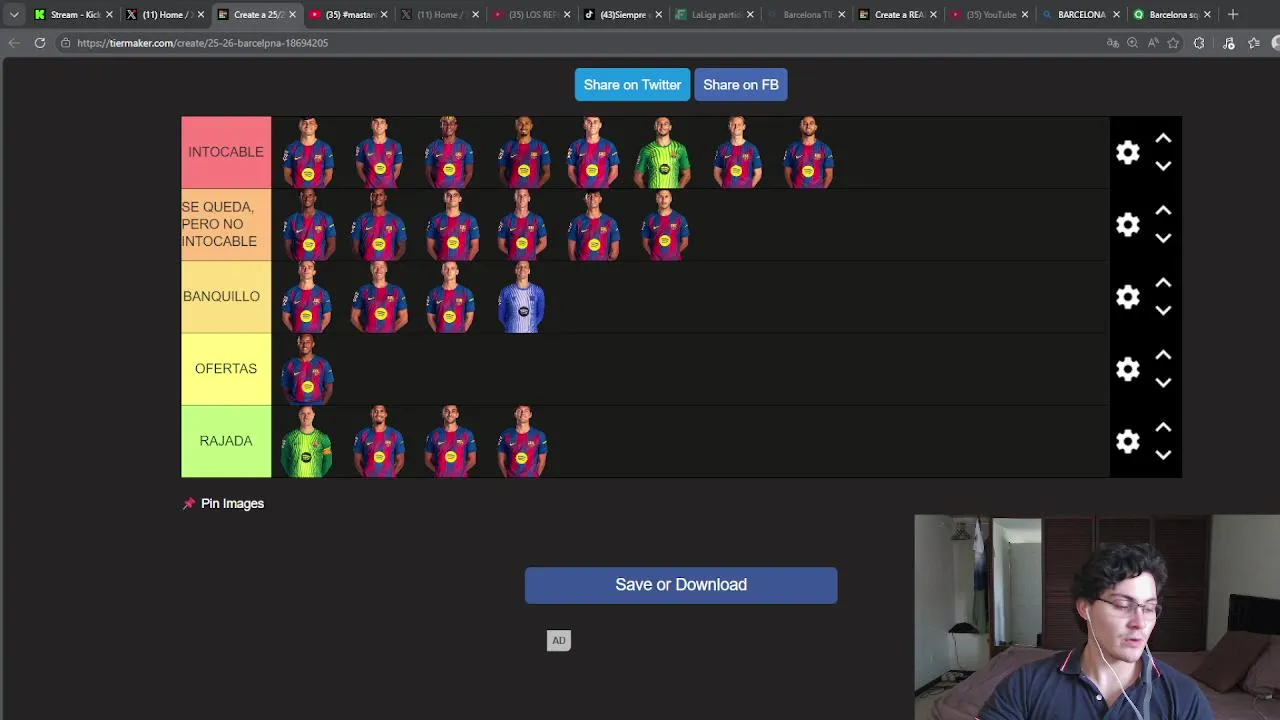Viewport: 1280px width, 720px height.
Task: Move the OFERTAS tier up
Action: (1163, 355)
